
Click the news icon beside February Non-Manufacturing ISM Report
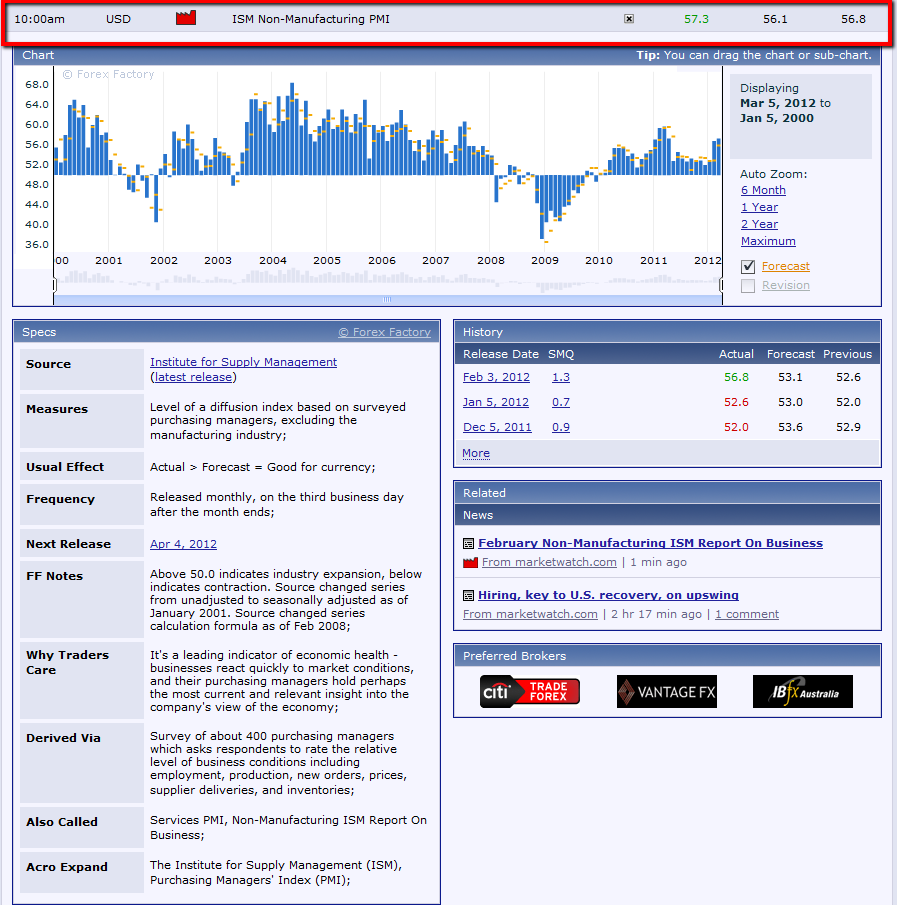click(x=469, y=543)
